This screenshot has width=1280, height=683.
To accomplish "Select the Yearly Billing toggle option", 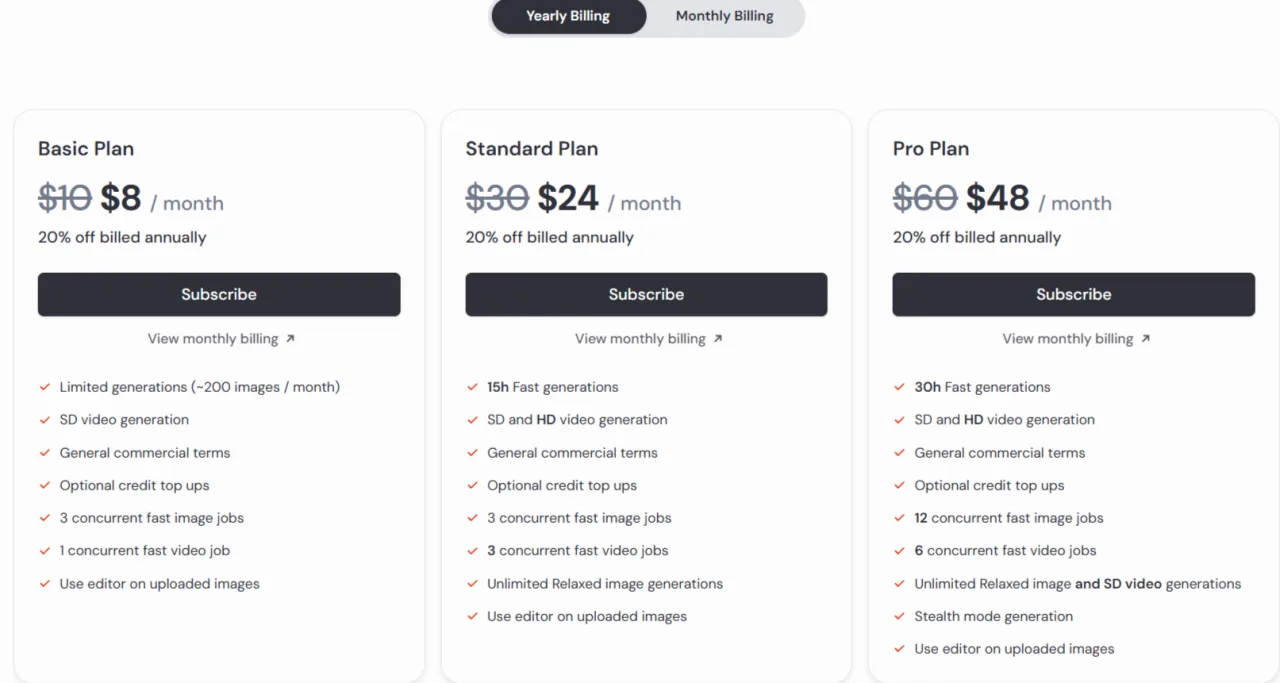I will pyautogui.click(x=568, y=16).
